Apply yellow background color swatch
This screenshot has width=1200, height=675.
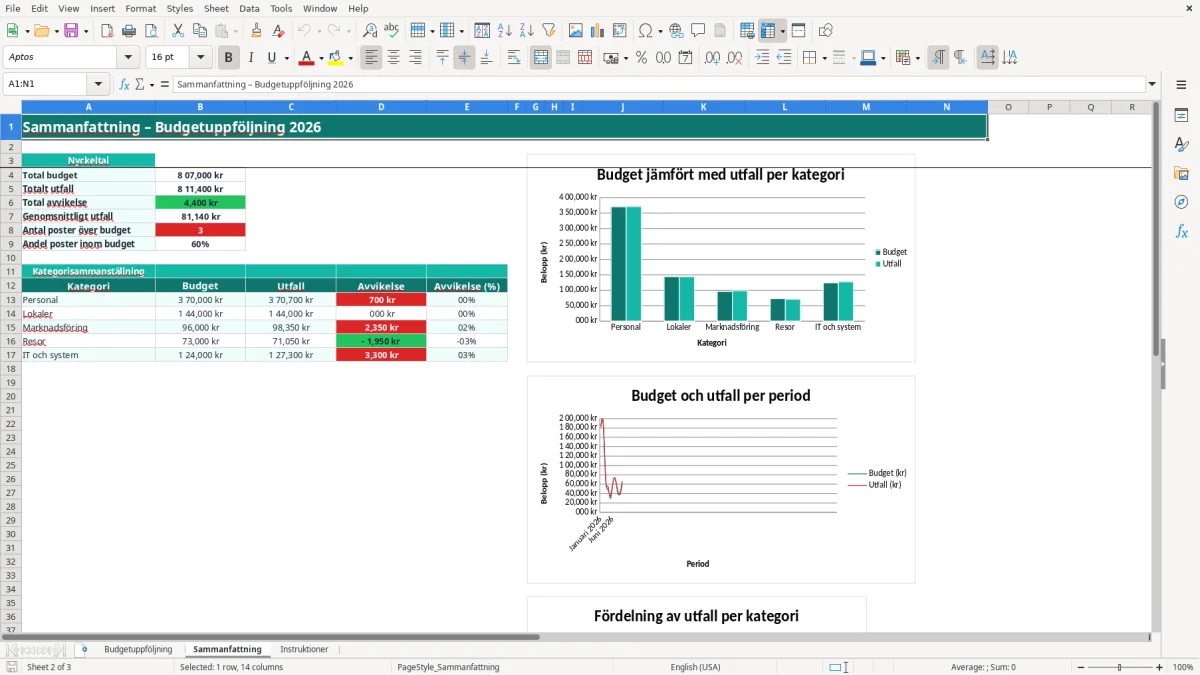coord(336,58)
